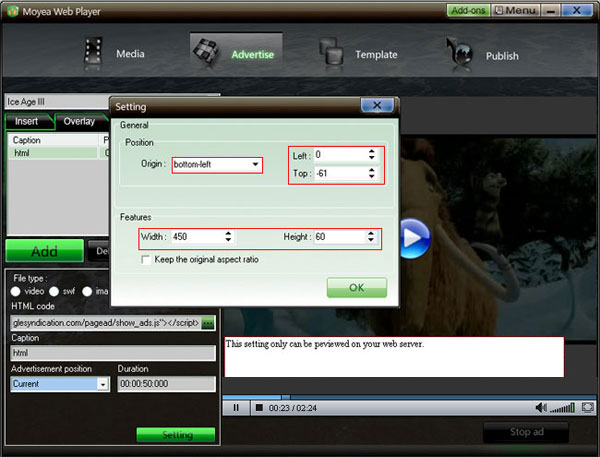Enable Keep the original aspect ratio

click(x=145, y=260)
